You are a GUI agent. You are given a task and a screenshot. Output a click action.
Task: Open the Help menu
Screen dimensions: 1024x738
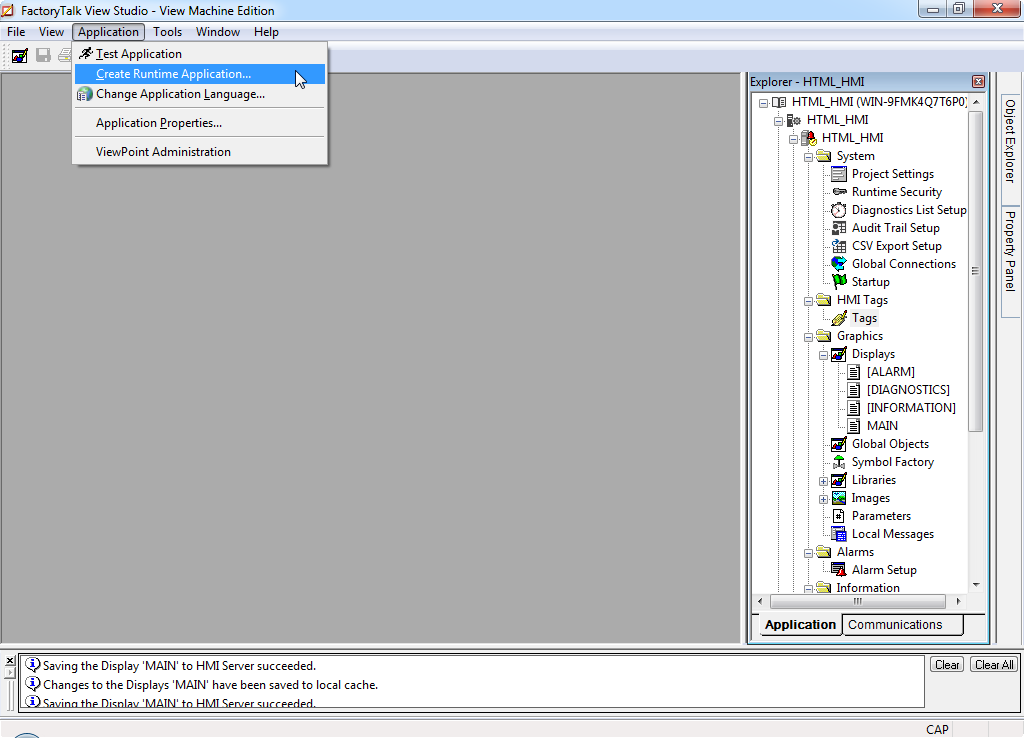tap(266, 31)
